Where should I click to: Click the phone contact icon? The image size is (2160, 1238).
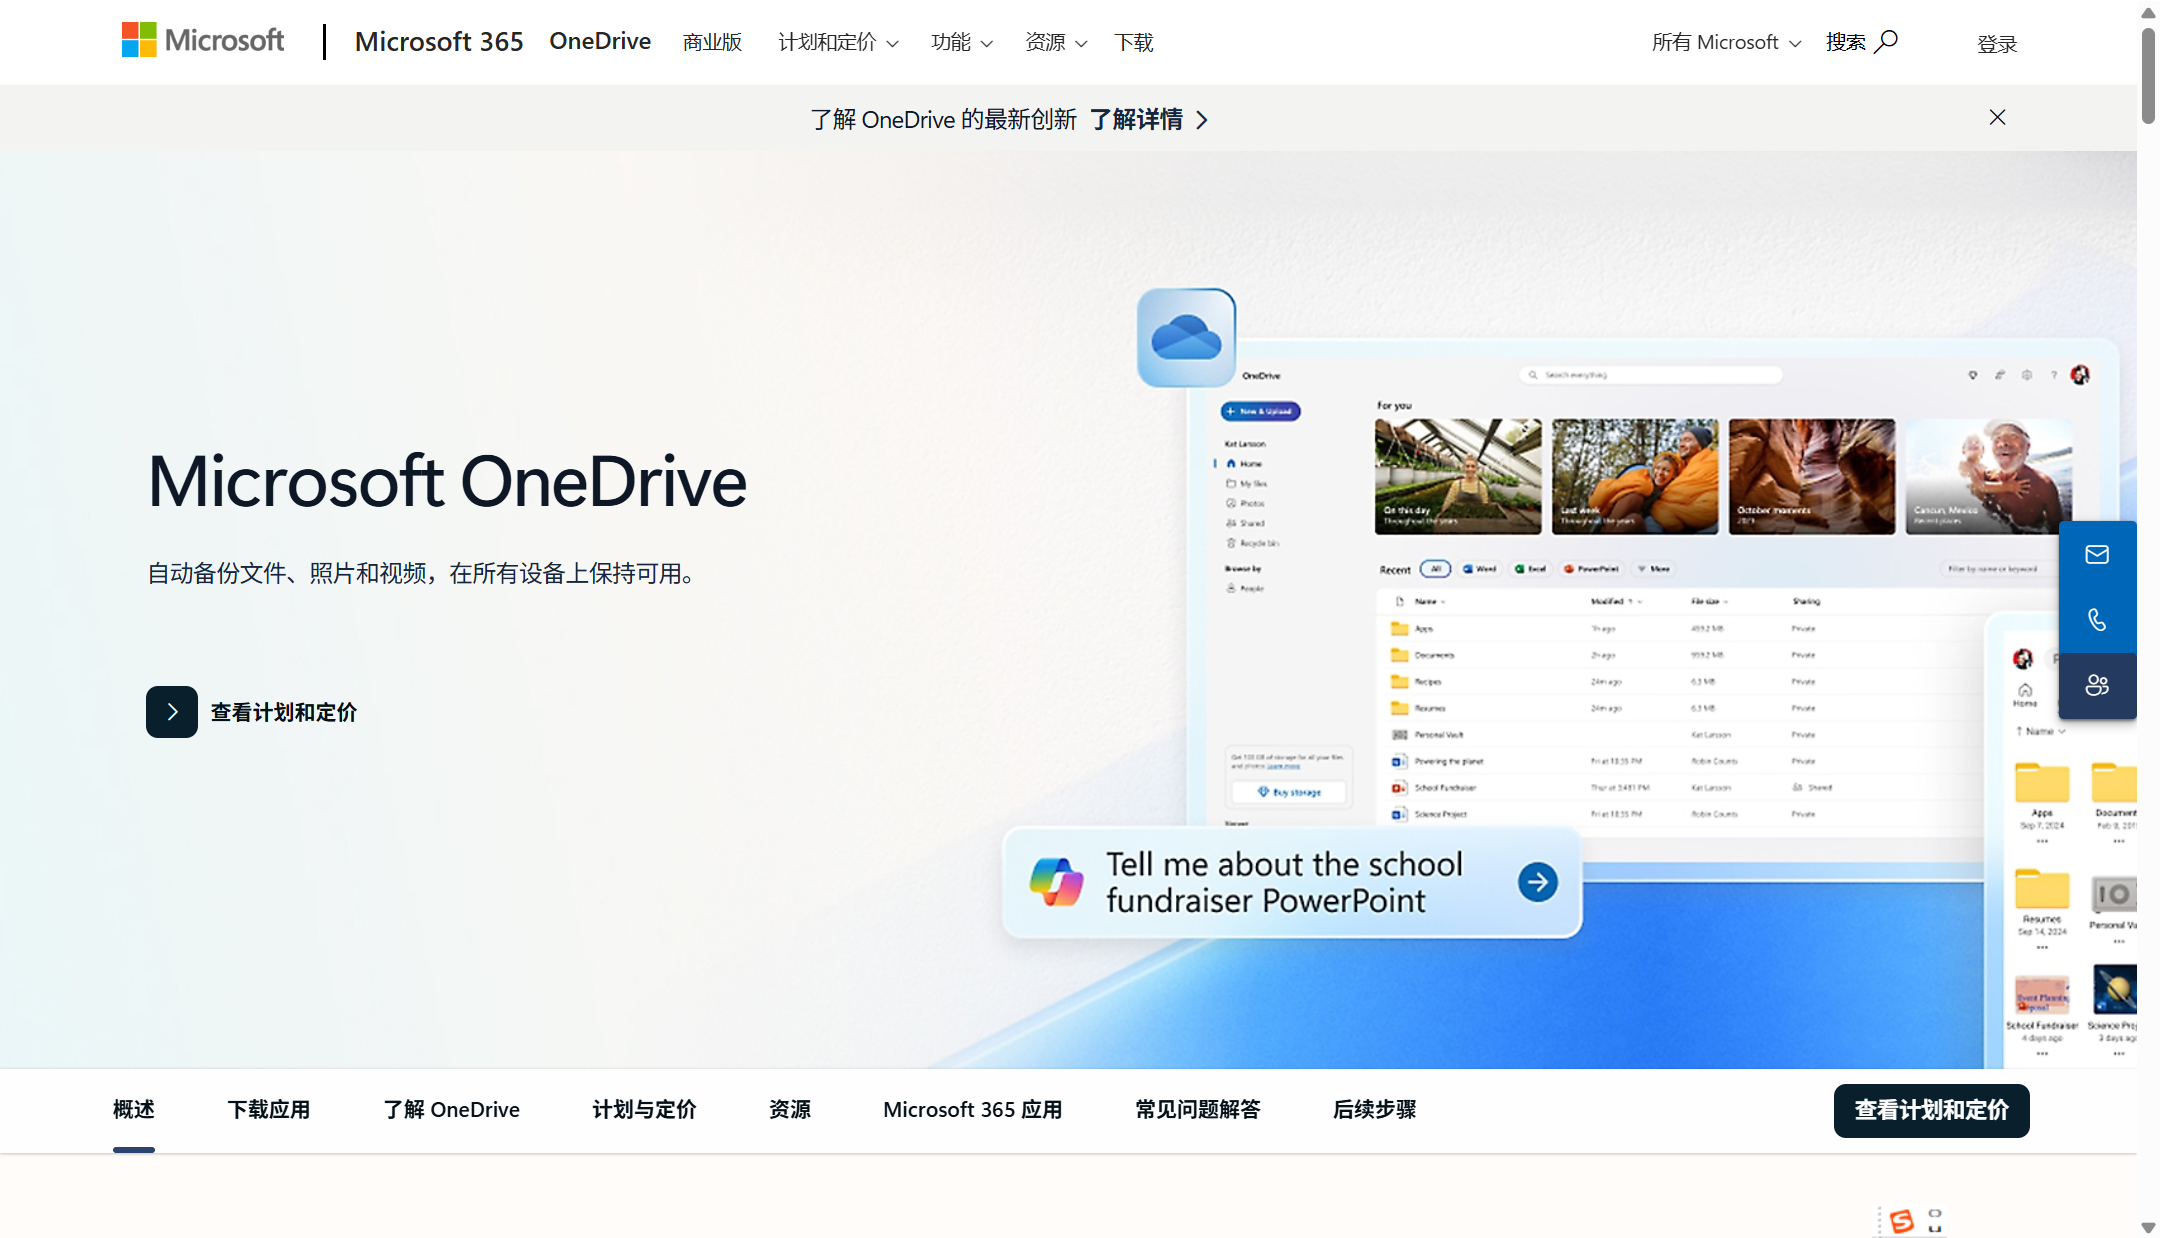2097,620
